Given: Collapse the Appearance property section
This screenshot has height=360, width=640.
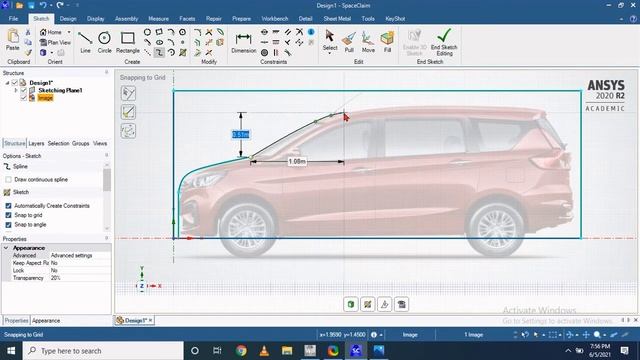Looking at the screenshot, I should click(x=6, y=248).
